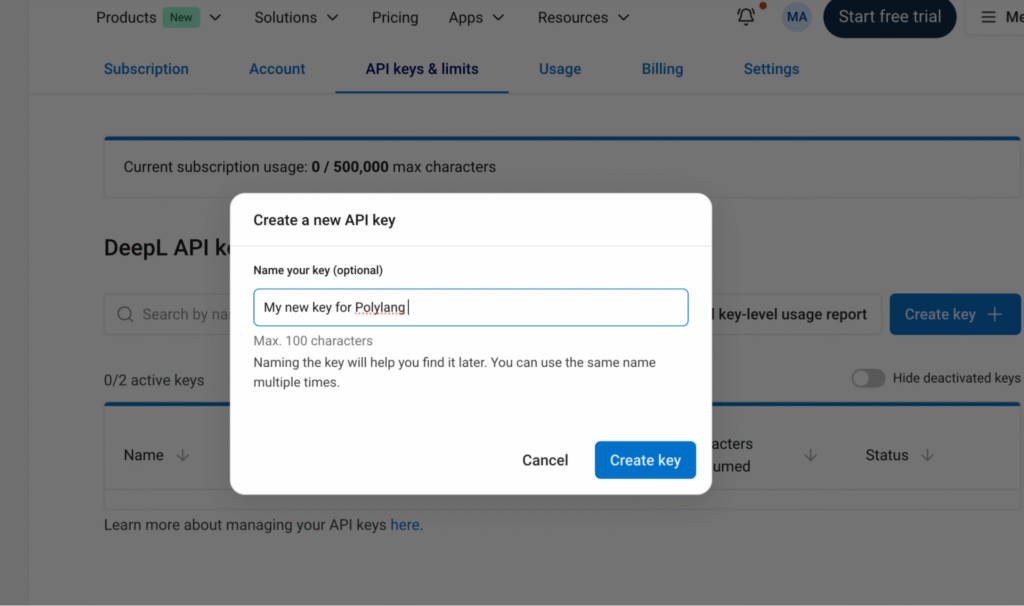
Task: Enable the Hide deactivated keys toggle
Action: pyautogui.click(x=868, y=378)
